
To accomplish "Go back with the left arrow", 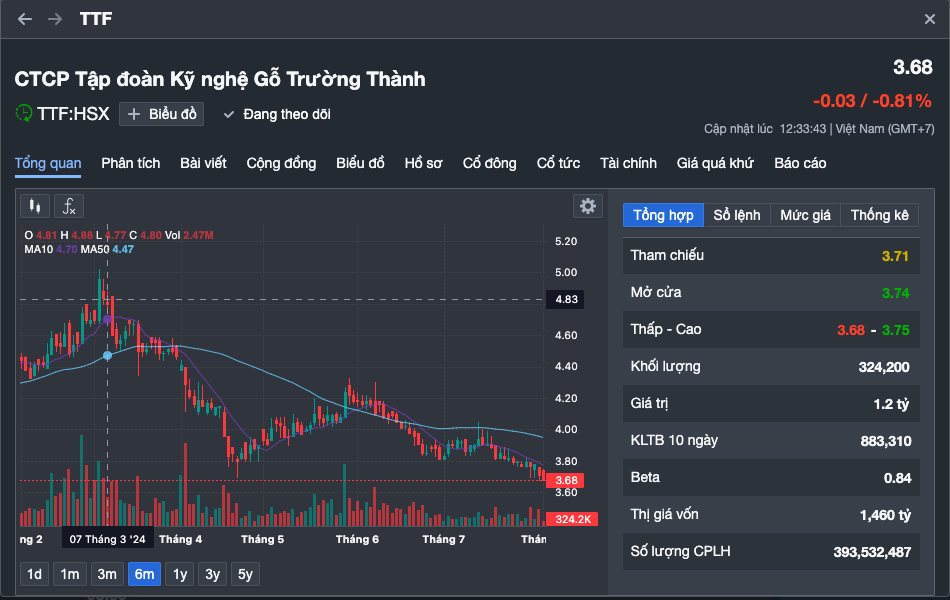I will click(25, 19).
